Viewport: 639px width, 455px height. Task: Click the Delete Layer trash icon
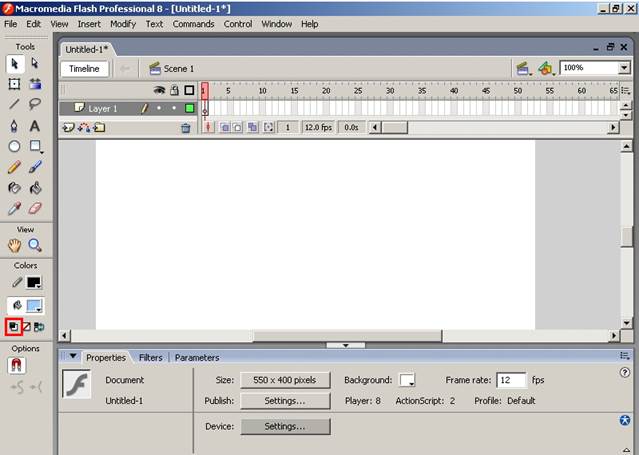tap(186, 128)
